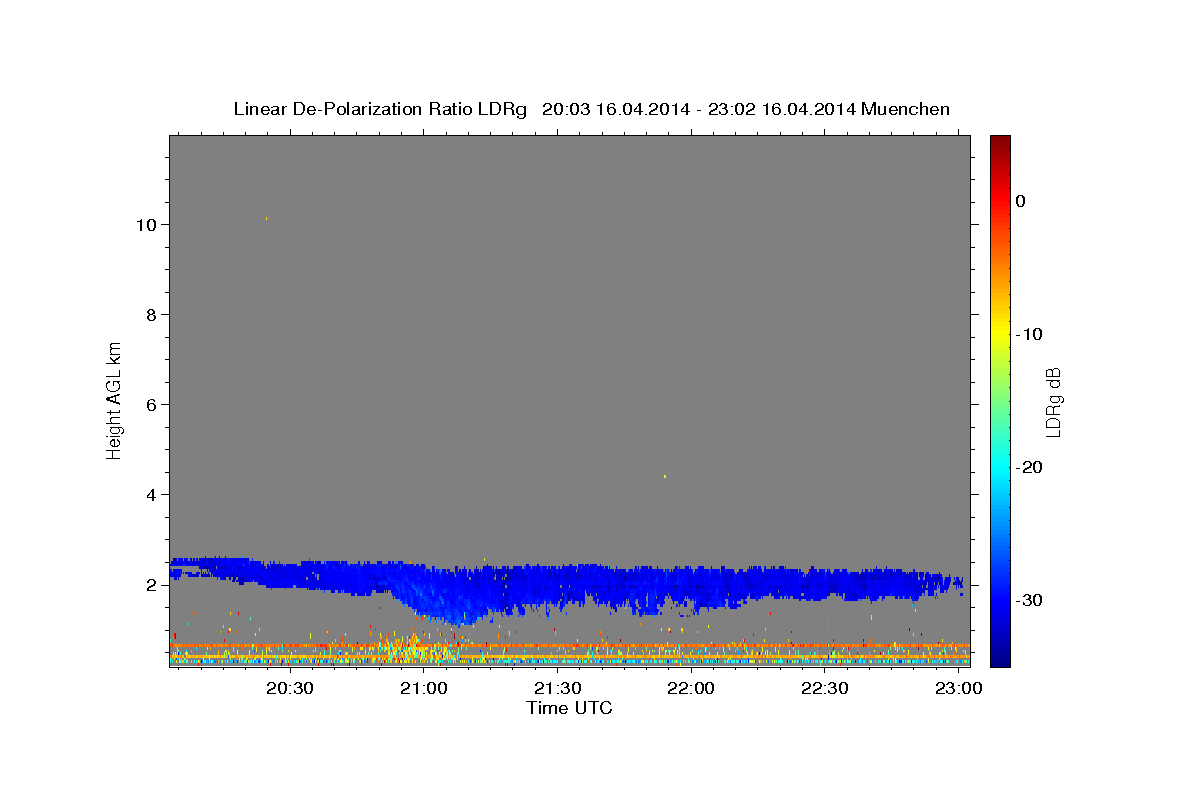Click the 'LDRg dB' colorbar label

point(1052,402)
